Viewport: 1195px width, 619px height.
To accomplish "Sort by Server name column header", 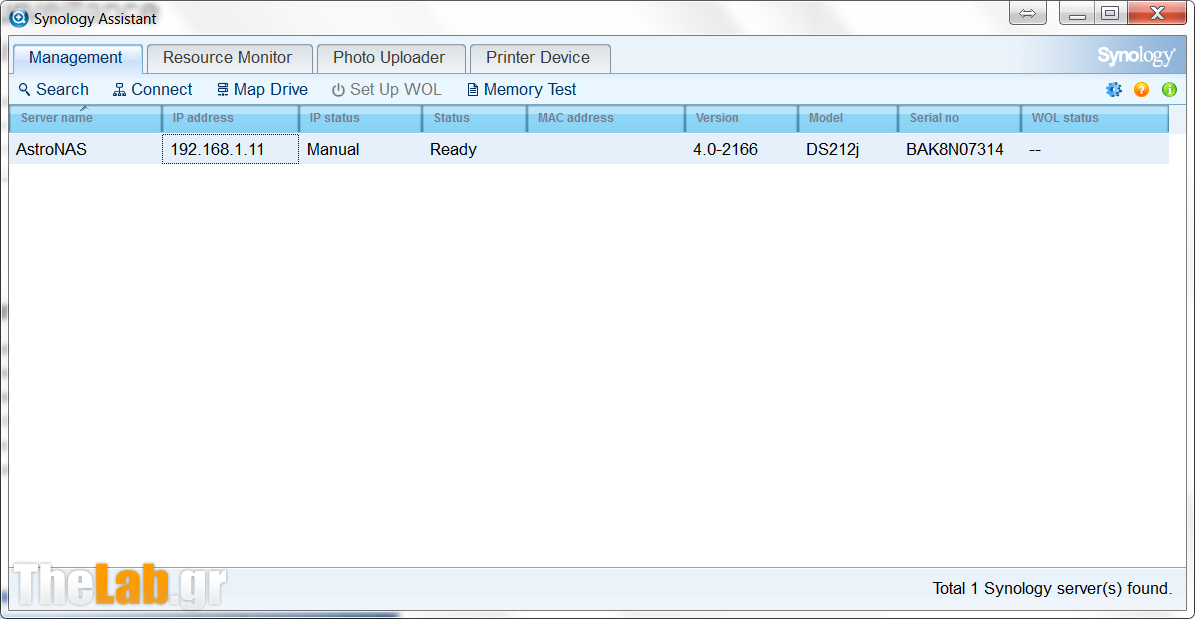I will pyautogui.click(x=85, y=118).
